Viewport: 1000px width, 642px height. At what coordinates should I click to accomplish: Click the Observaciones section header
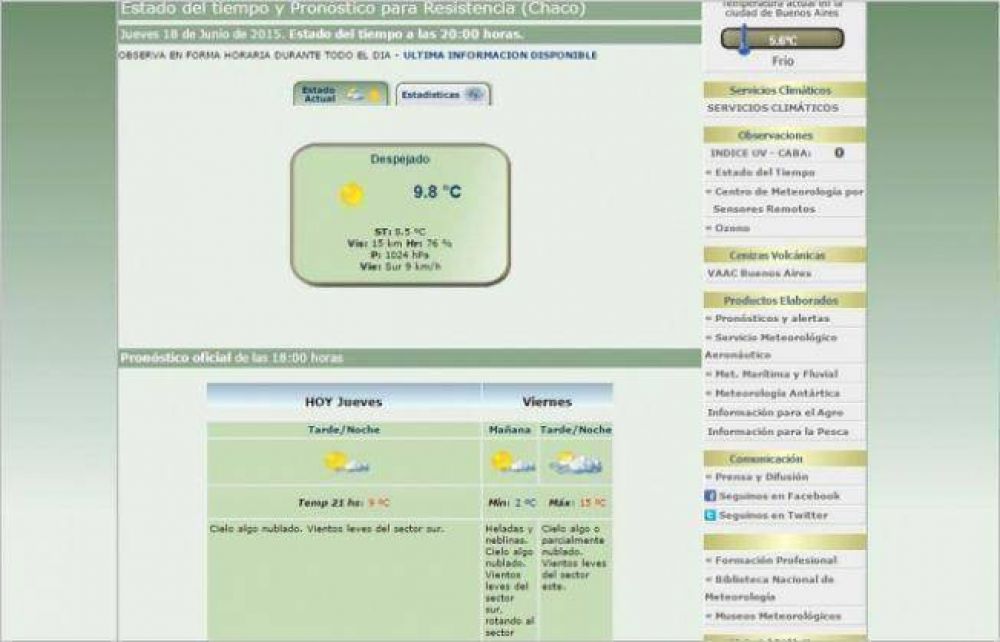pos(784,135)
